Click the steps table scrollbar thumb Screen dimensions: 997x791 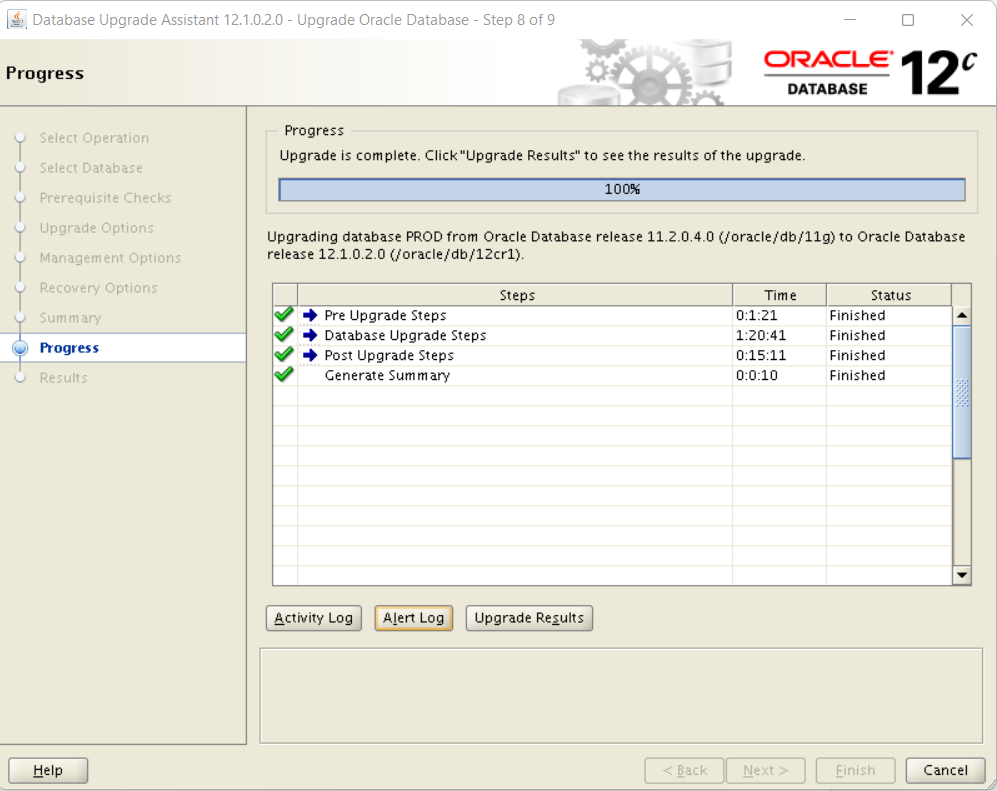962,392
